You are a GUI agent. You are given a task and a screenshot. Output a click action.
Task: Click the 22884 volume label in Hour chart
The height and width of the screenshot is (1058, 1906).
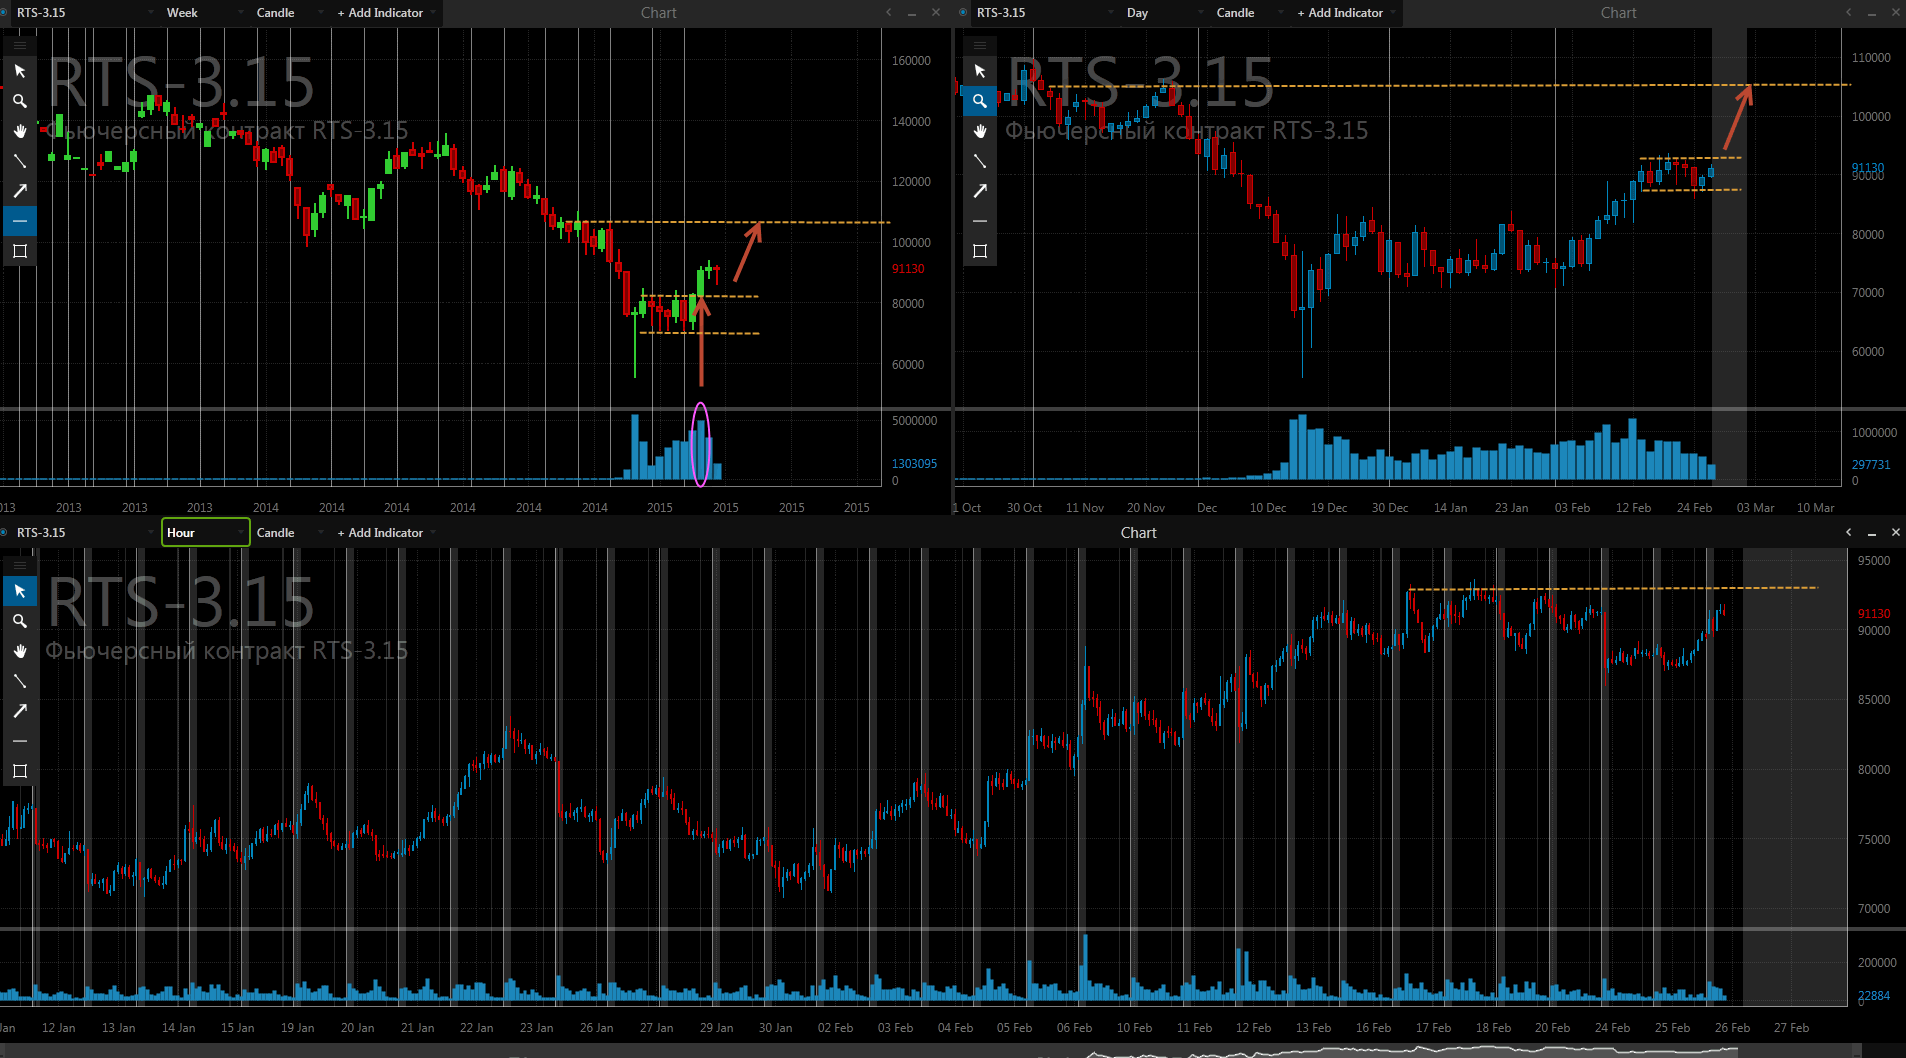click(1874, 996)
